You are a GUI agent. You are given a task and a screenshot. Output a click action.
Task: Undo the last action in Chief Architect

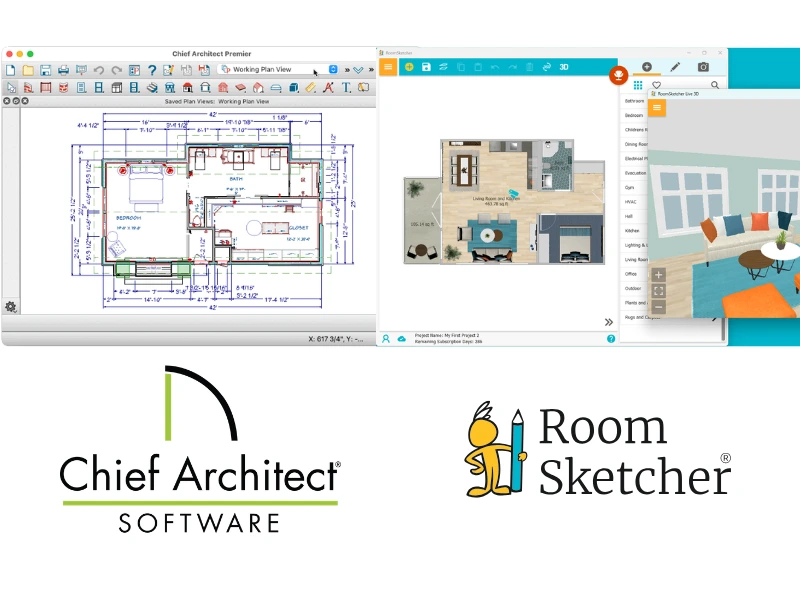coord(100,70)
